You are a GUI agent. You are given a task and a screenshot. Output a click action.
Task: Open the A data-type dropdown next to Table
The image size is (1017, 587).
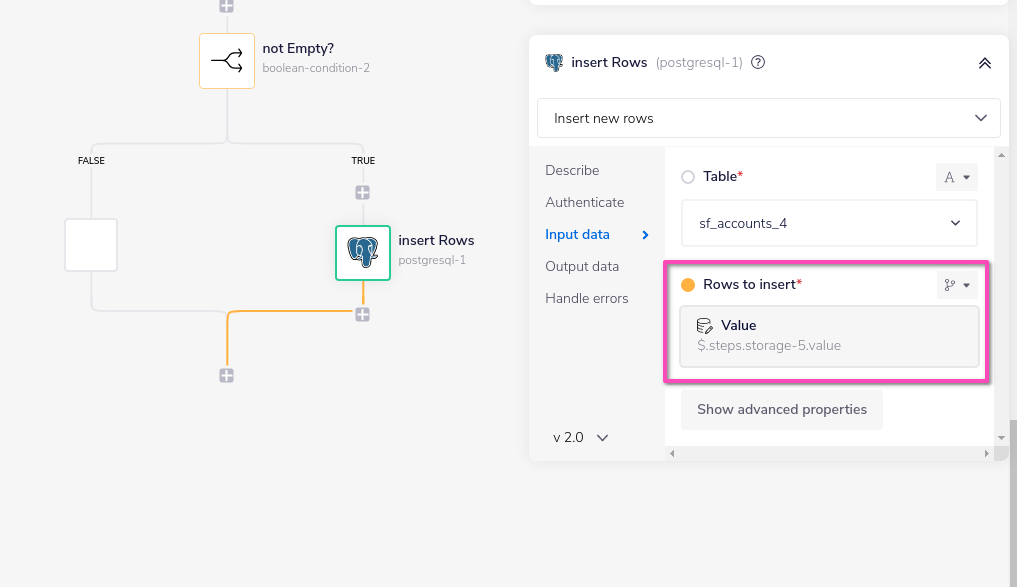tap(956, 176)
